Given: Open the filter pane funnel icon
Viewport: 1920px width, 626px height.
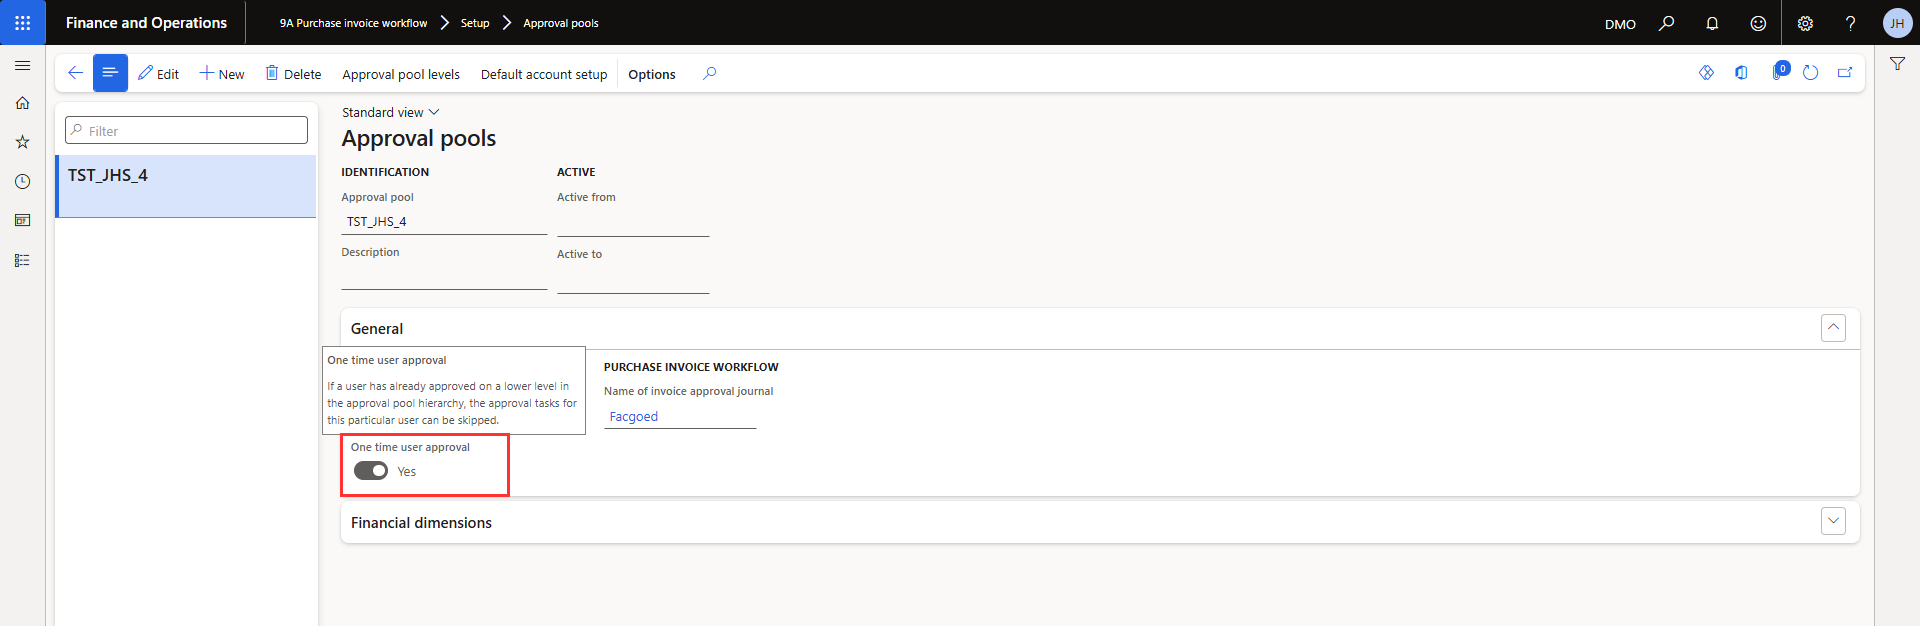Looking at the screenshot, I should pos(1897,64).
